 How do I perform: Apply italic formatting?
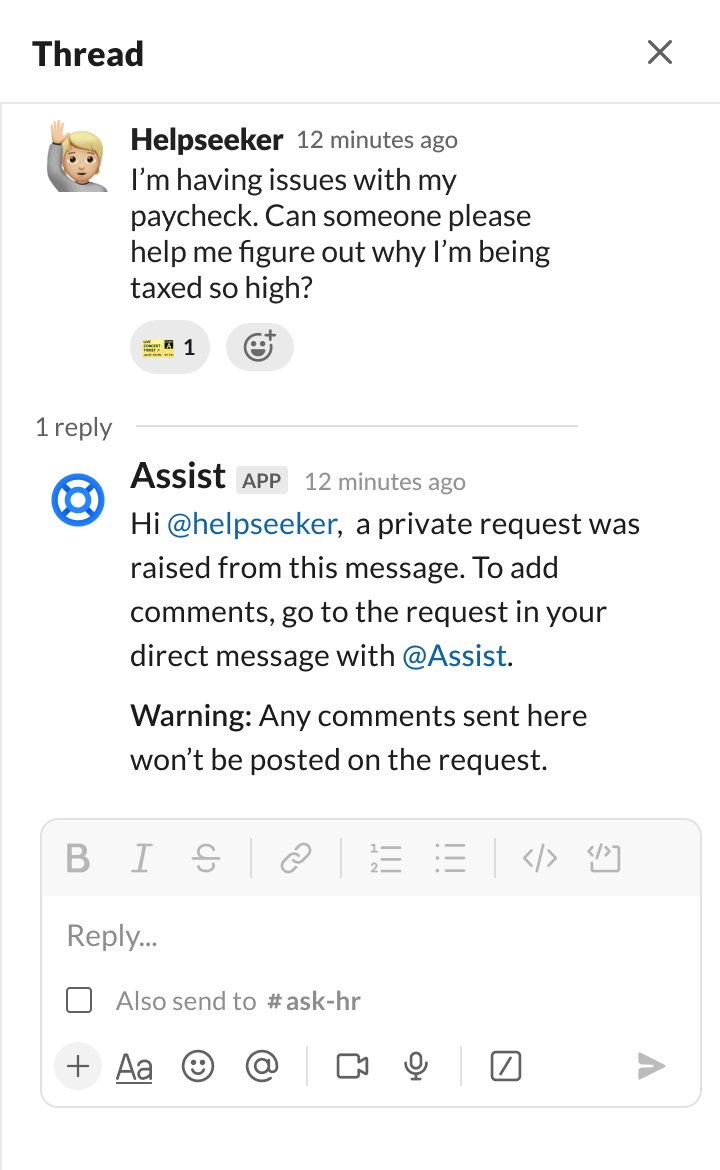pyautogui.click(x=141, y=858)
